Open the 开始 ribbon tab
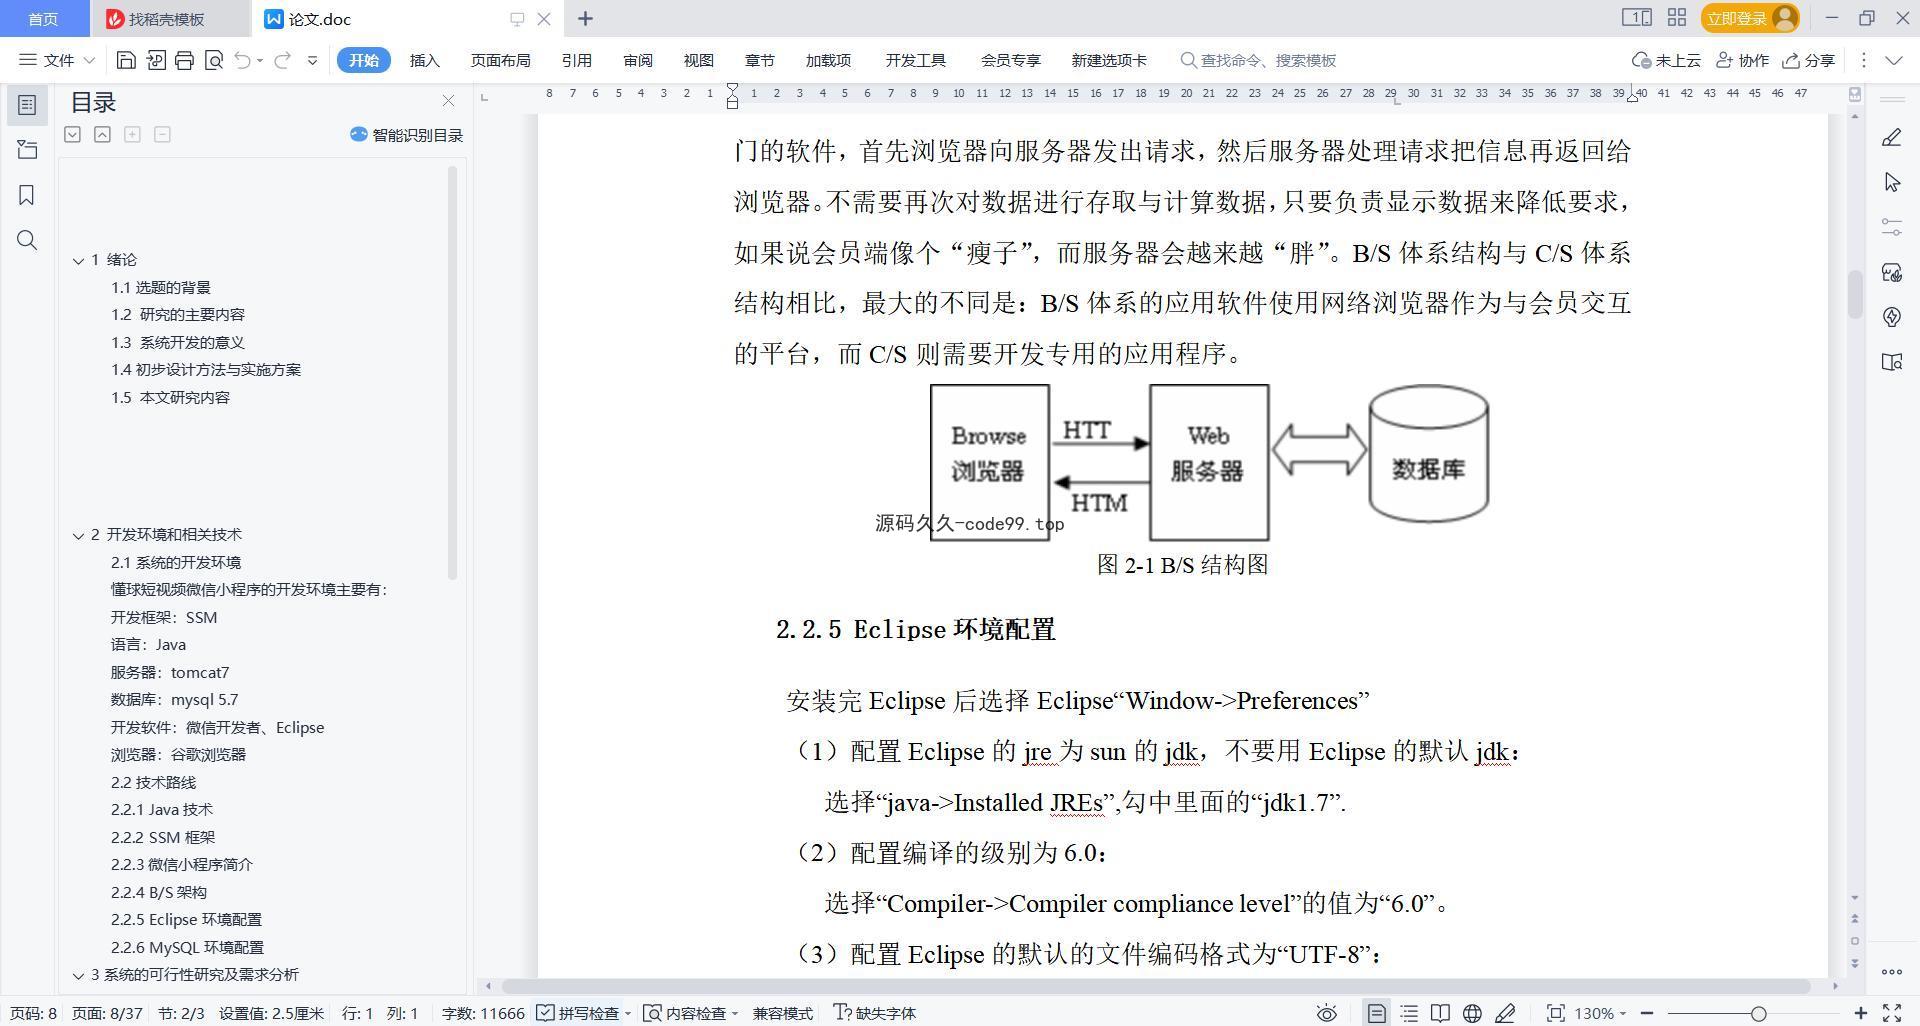 tap(363, 60)
